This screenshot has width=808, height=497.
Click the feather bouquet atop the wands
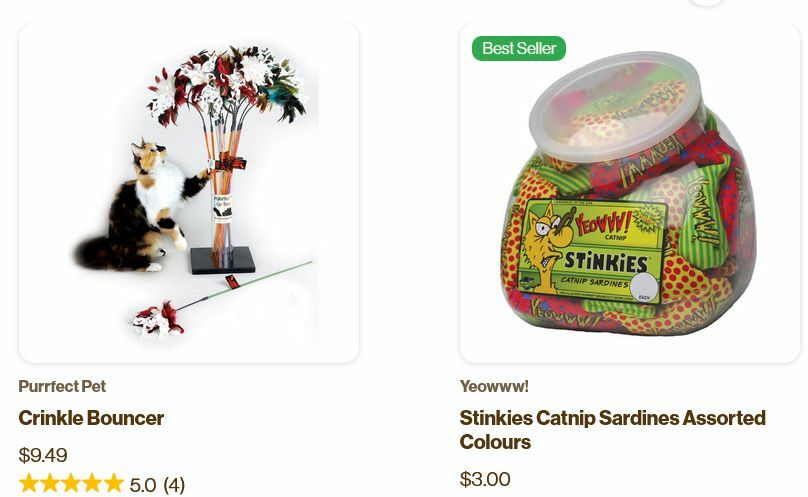[227, 85]
